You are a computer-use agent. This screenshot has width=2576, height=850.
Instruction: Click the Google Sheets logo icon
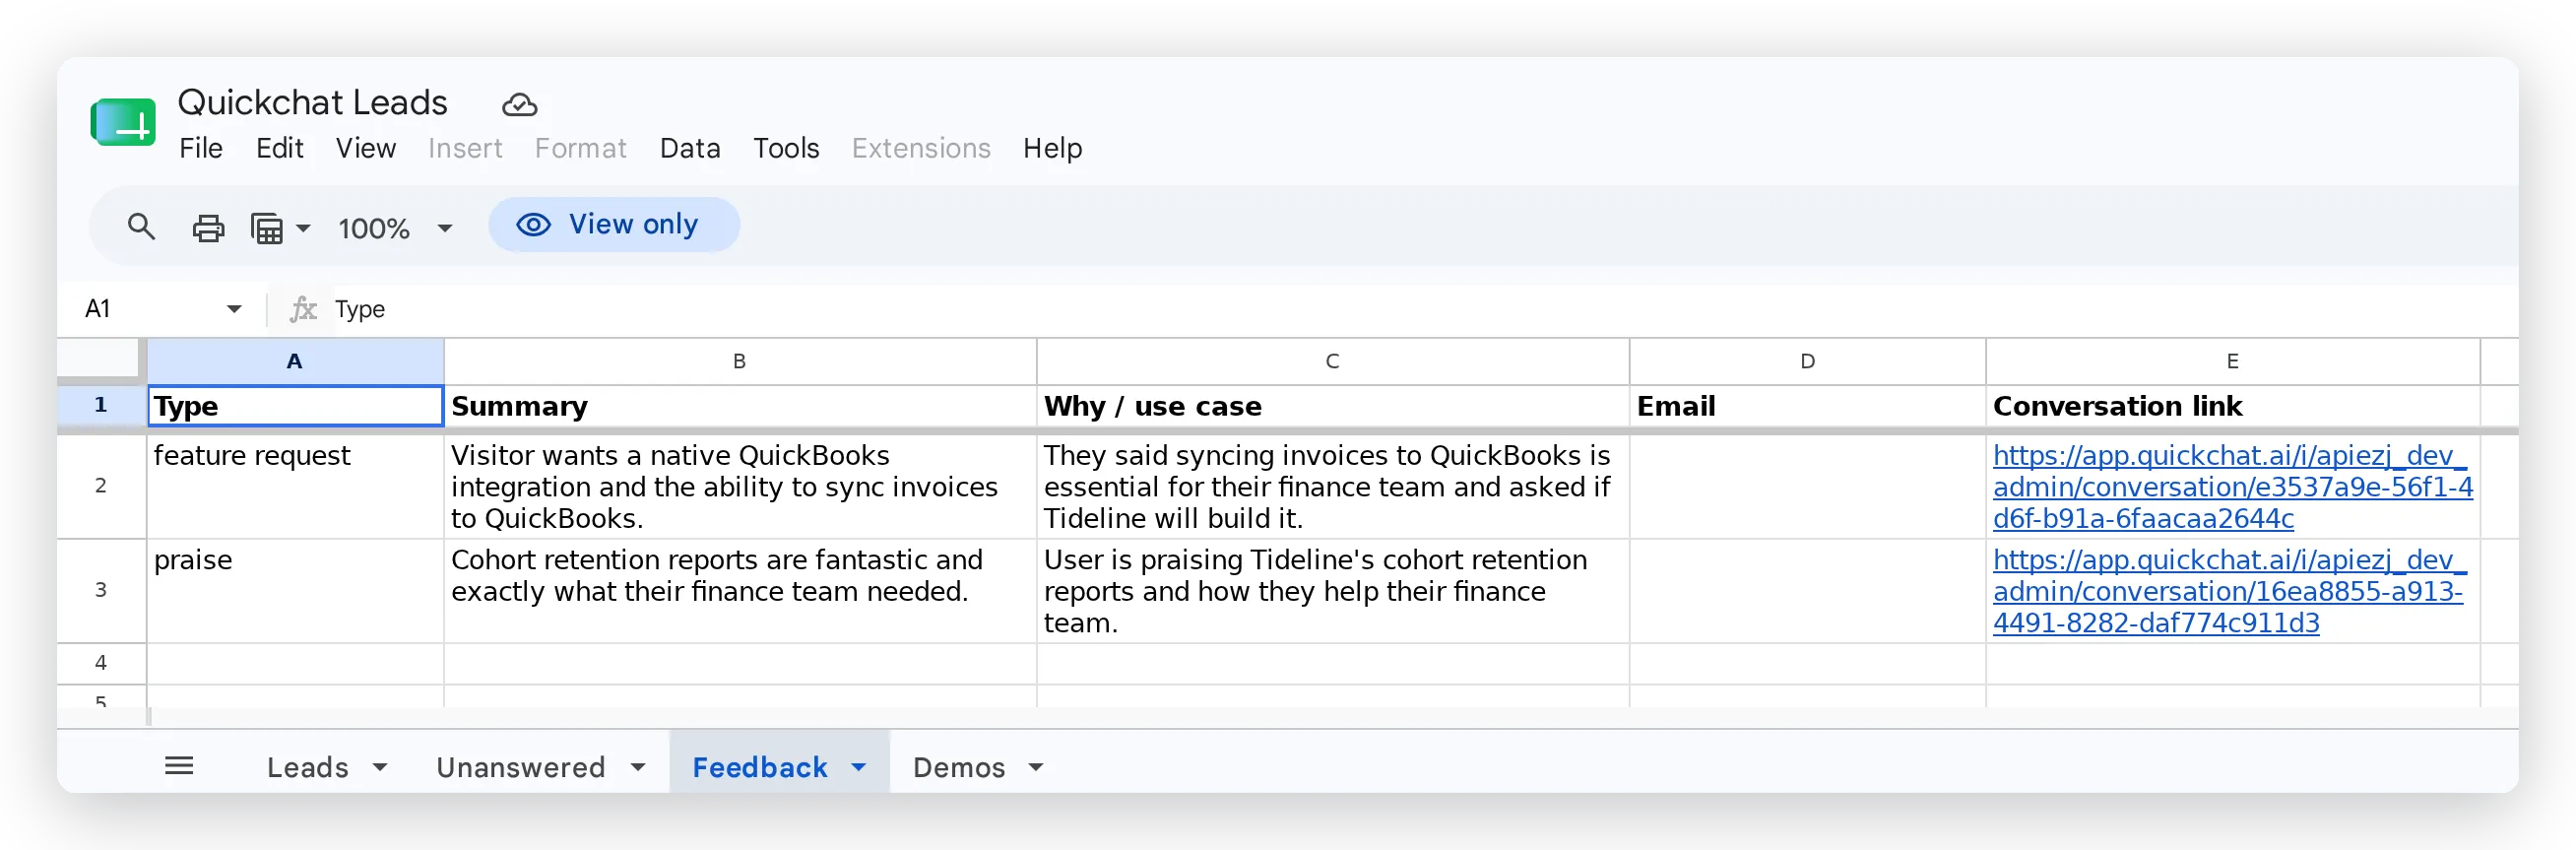(x=123, y=124)
